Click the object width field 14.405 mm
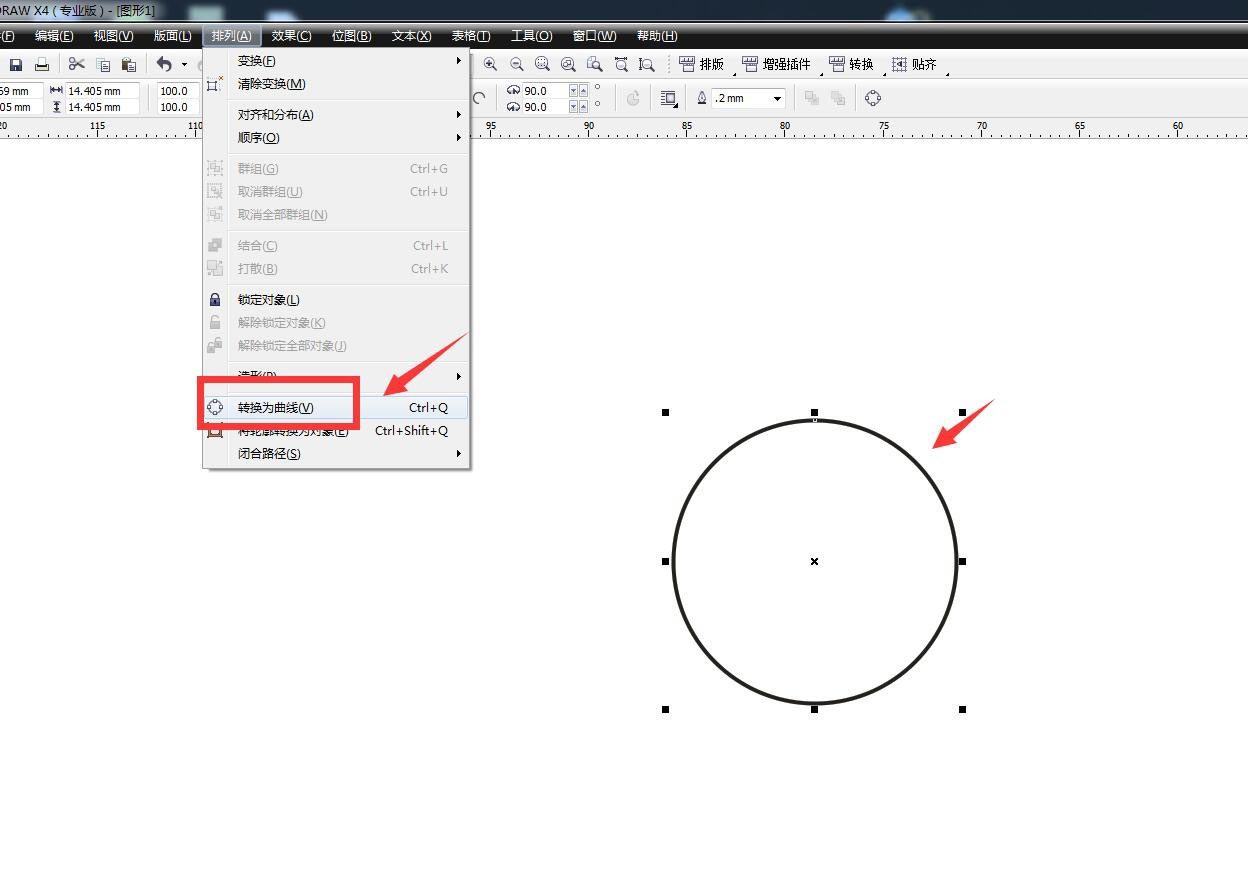The height and width of the screenshot is (879, 1248). coord(103,91)
